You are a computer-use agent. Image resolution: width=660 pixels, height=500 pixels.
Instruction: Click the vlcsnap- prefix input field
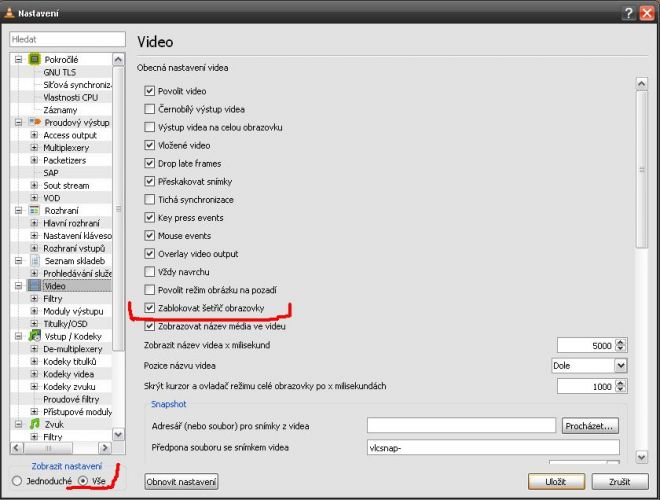(x=493, y=448)
